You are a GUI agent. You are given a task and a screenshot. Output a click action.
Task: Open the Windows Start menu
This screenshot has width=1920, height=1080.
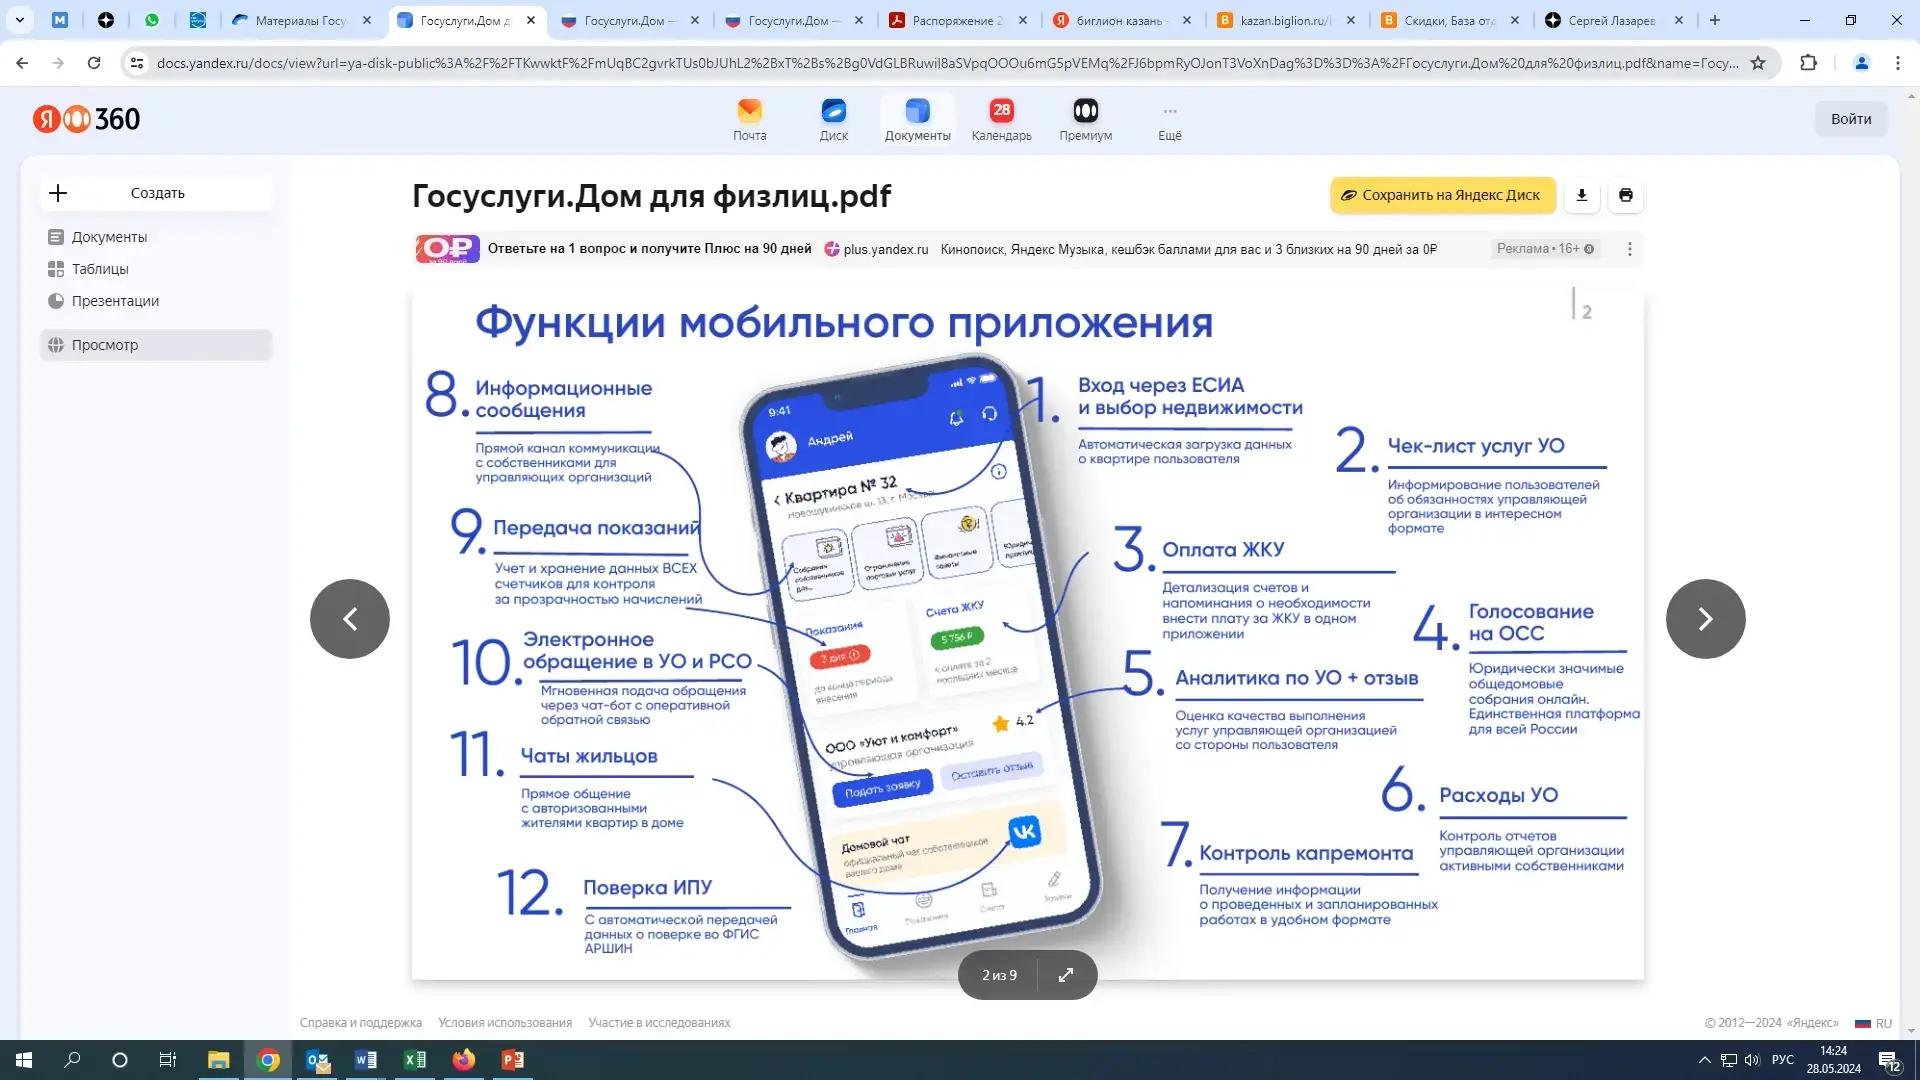24,1060
